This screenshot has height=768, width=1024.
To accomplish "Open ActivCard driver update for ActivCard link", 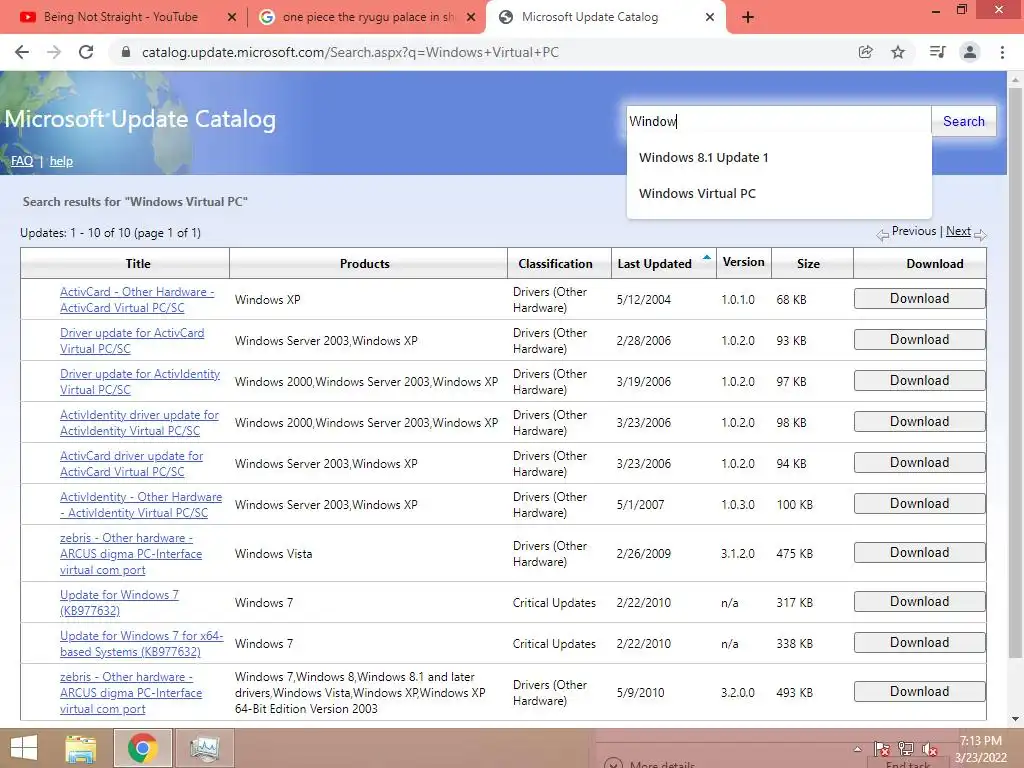I will (131, 464).
